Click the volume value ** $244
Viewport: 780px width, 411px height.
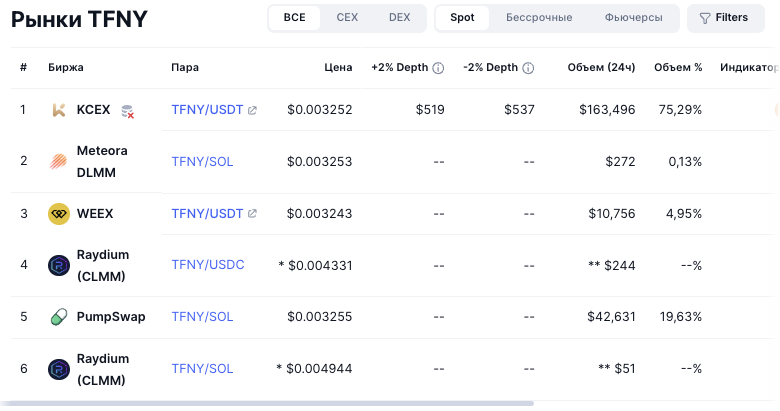(x=612, y=265)
